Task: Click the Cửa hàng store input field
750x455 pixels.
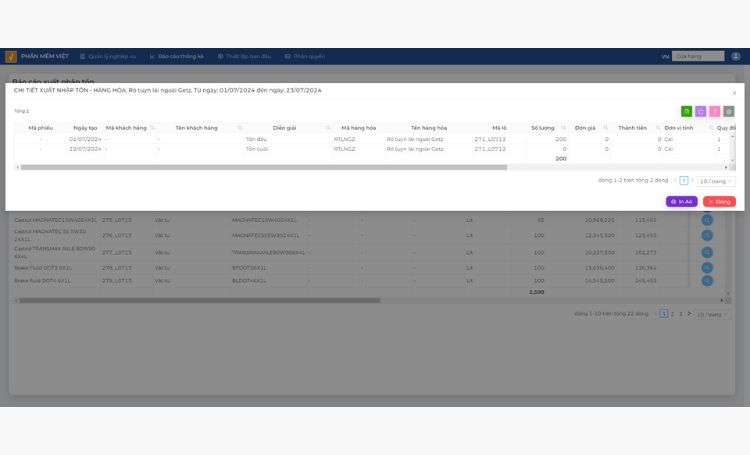Action: [x=698, y=56]
